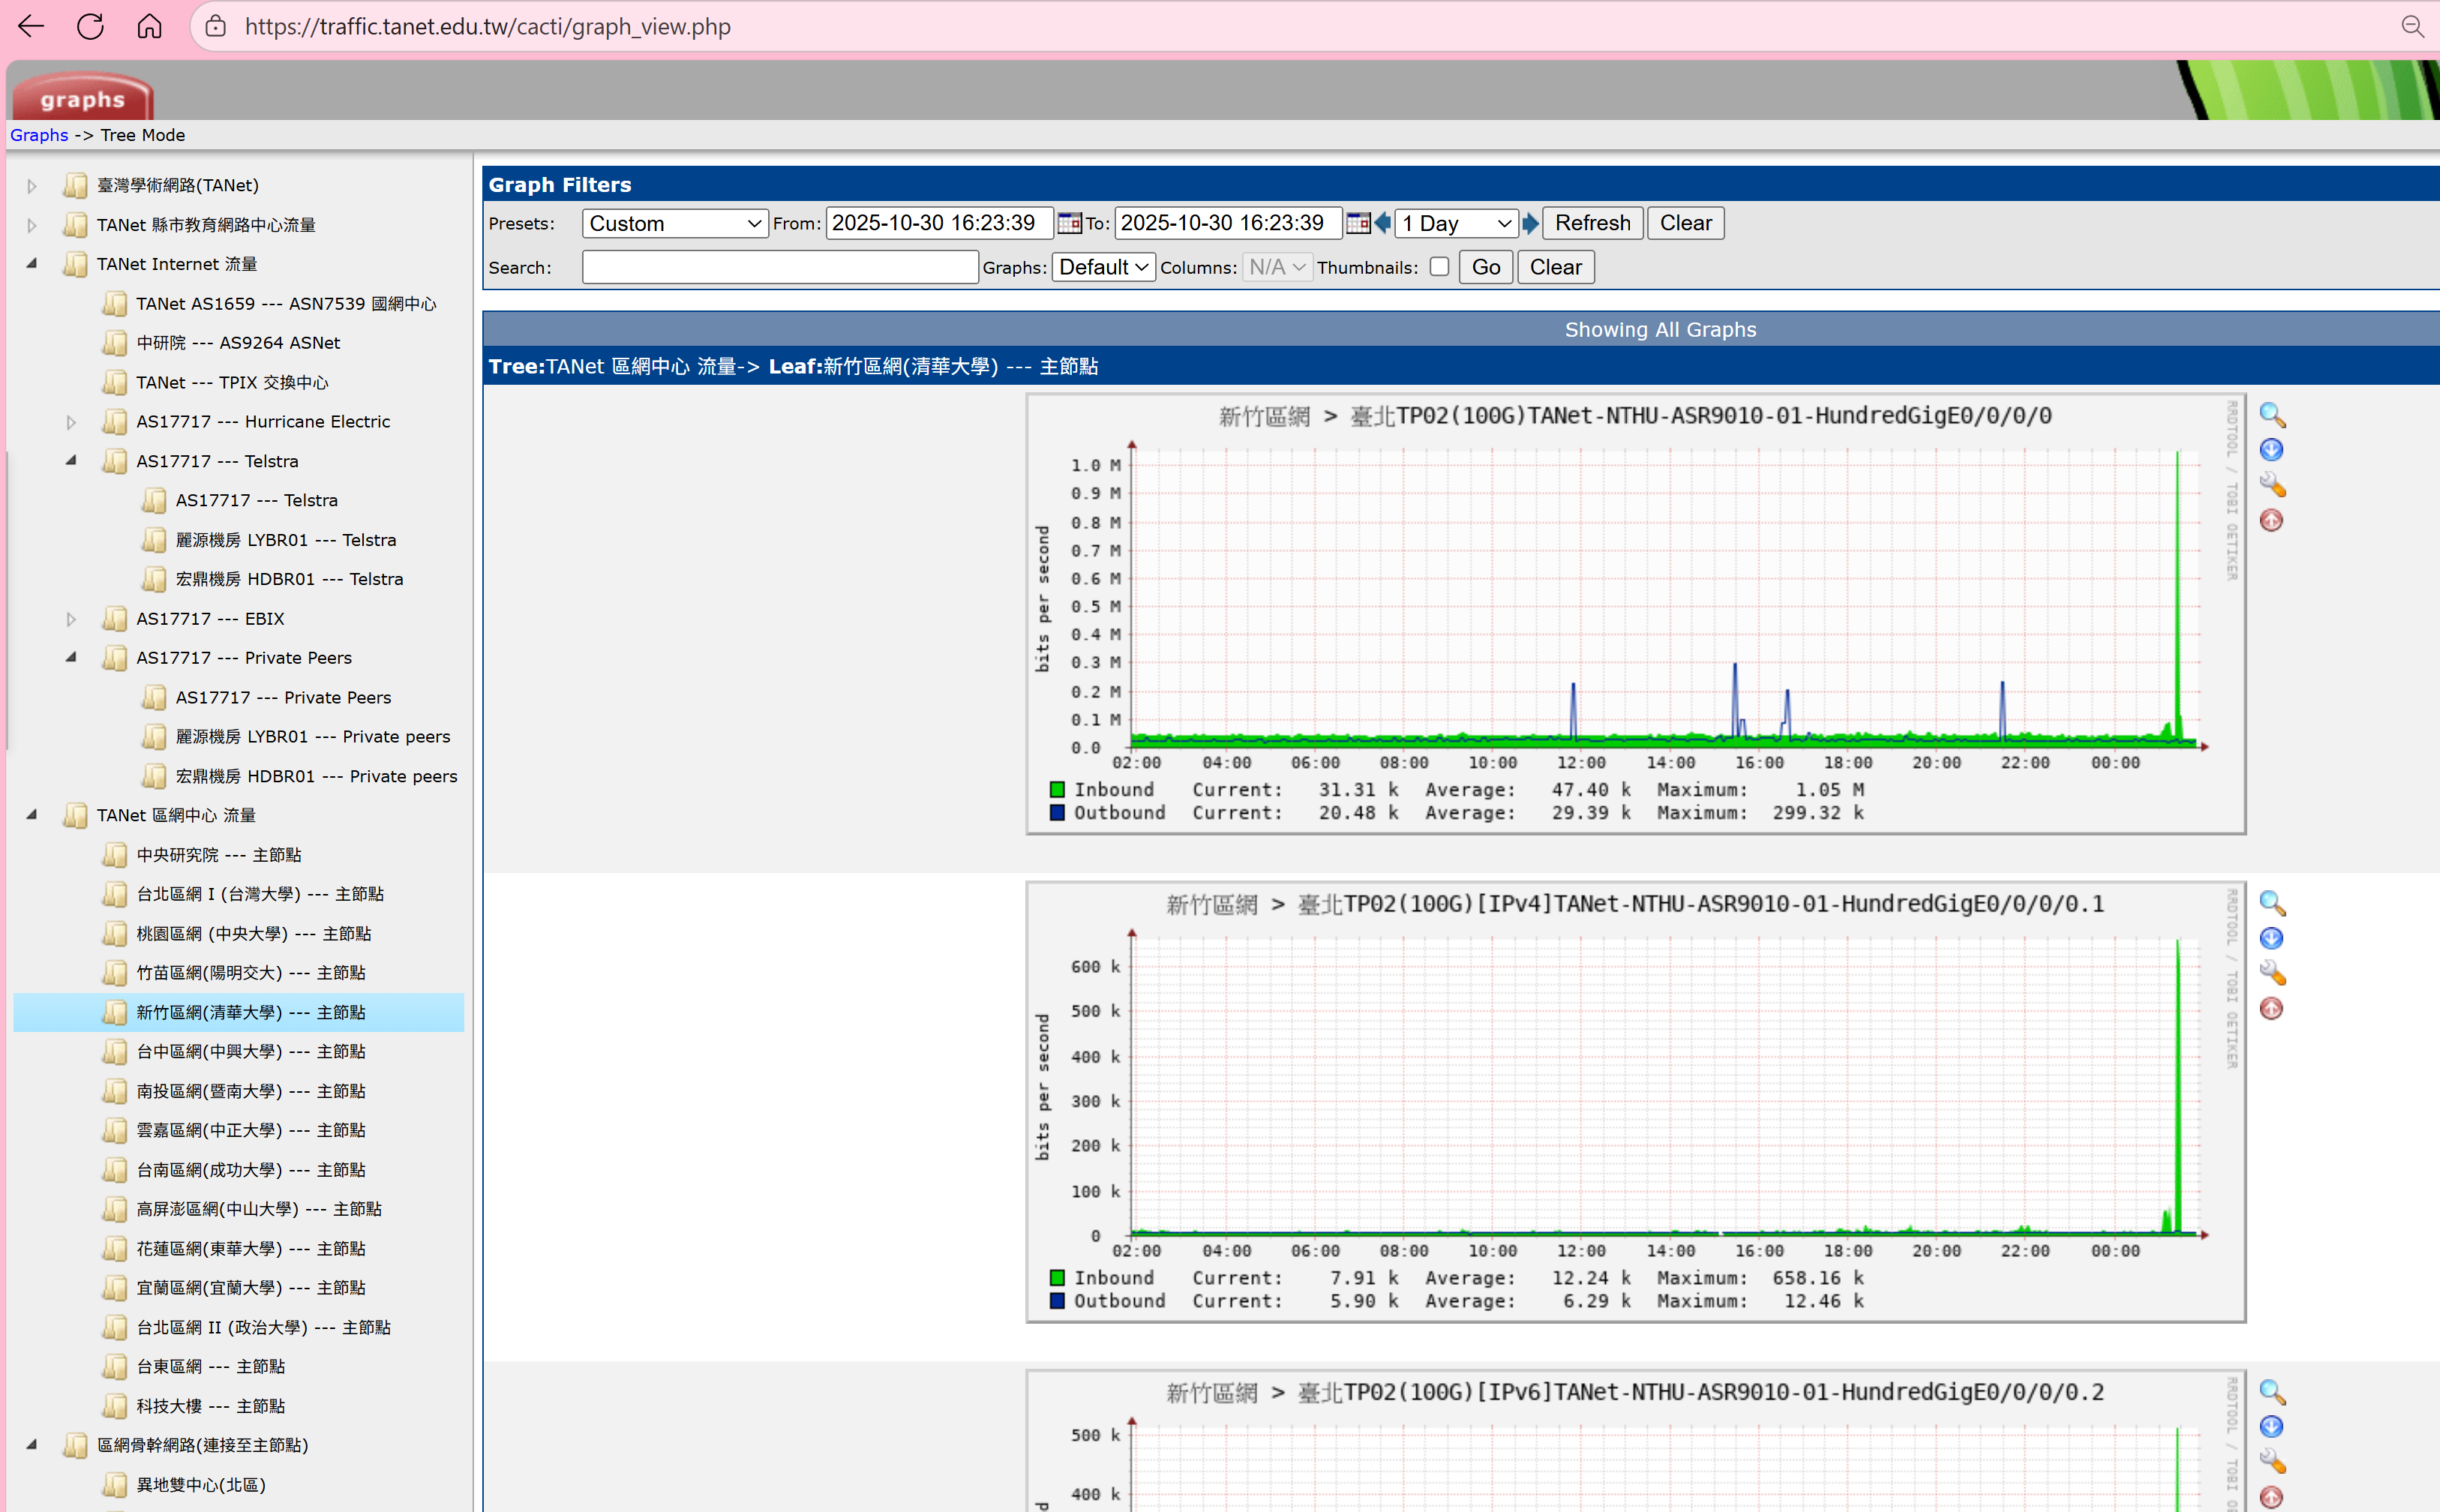Open the 1 Day timespan dropdown
Viewport: 2440px width, 1512px height.
click(x=1456, y=223)
